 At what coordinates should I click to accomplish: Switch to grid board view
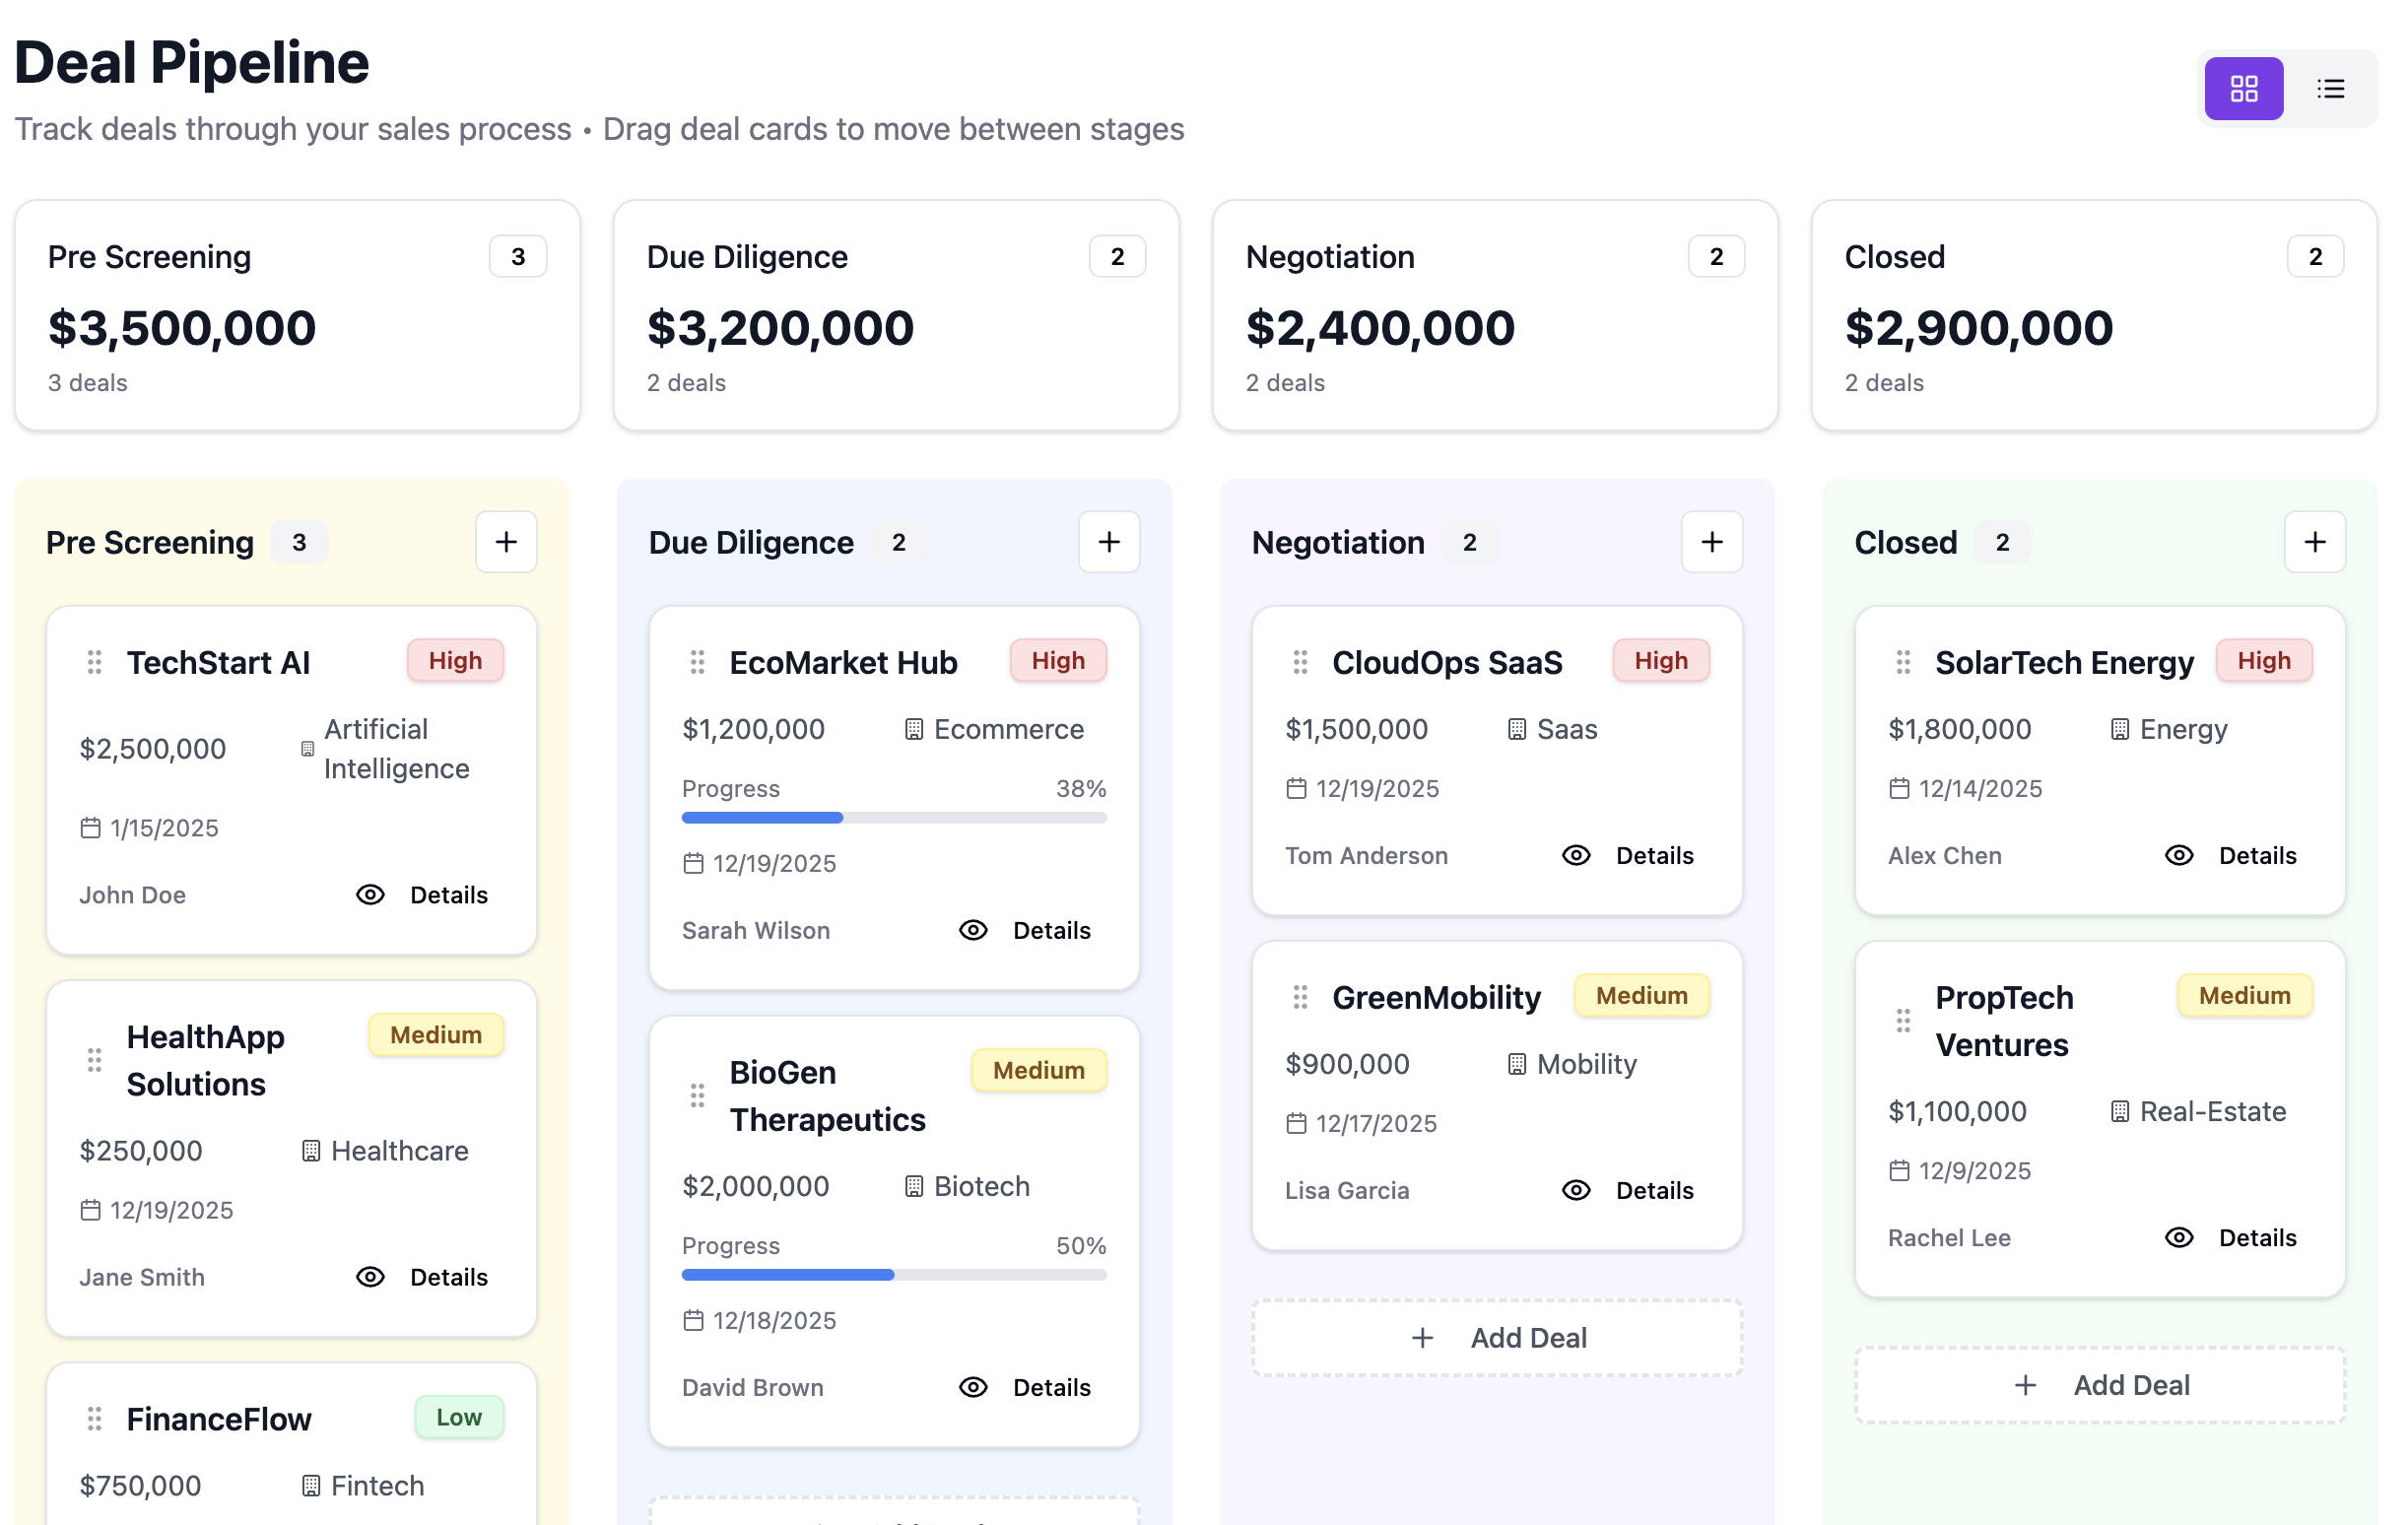(2243, 89)
